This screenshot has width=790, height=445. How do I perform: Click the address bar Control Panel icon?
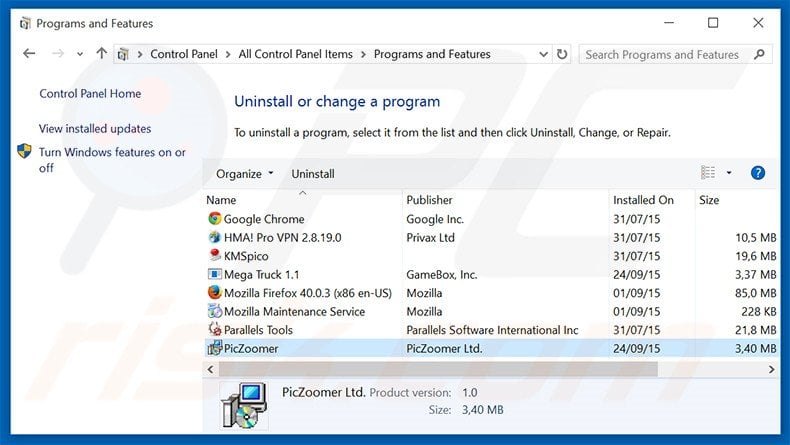[123, 54]
